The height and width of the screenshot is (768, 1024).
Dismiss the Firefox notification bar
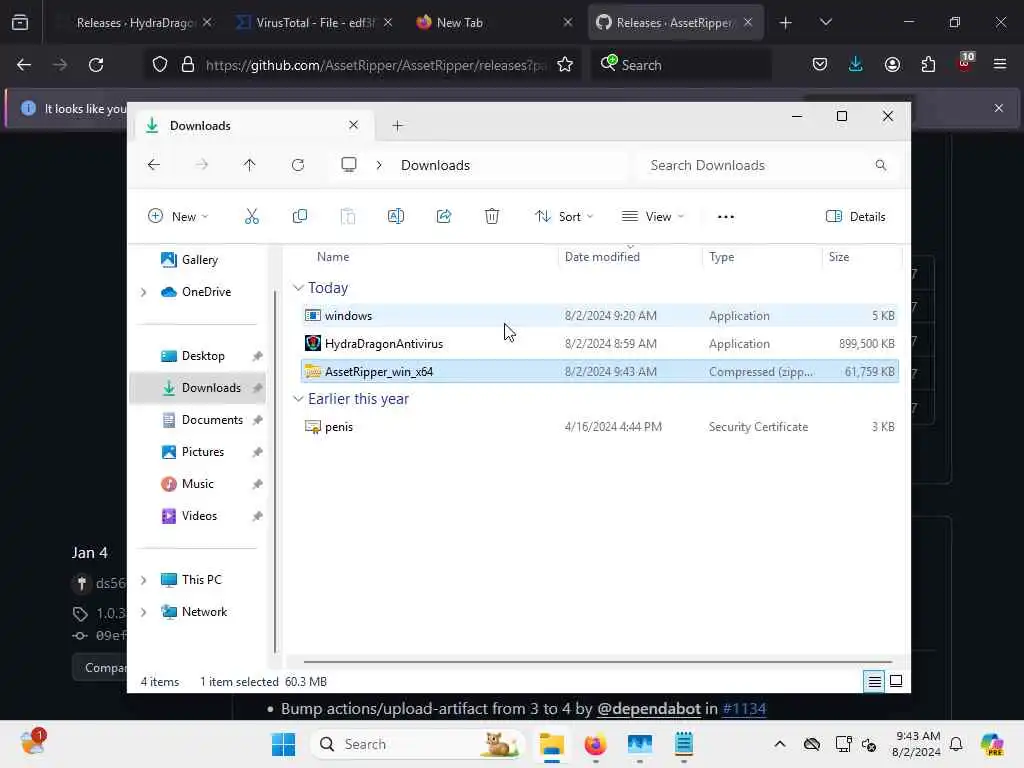pos(999,108)
